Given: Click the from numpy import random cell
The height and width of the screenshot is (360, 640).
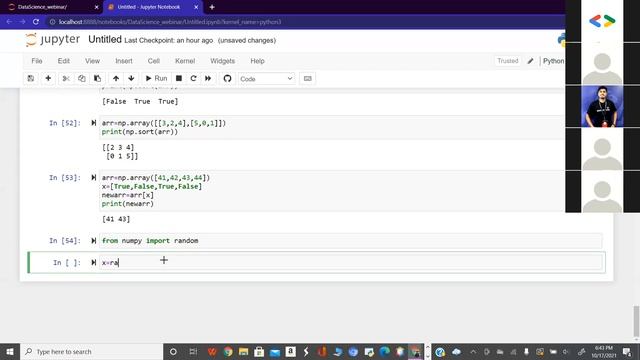Looking at the screenshot, I should [351, 241].
